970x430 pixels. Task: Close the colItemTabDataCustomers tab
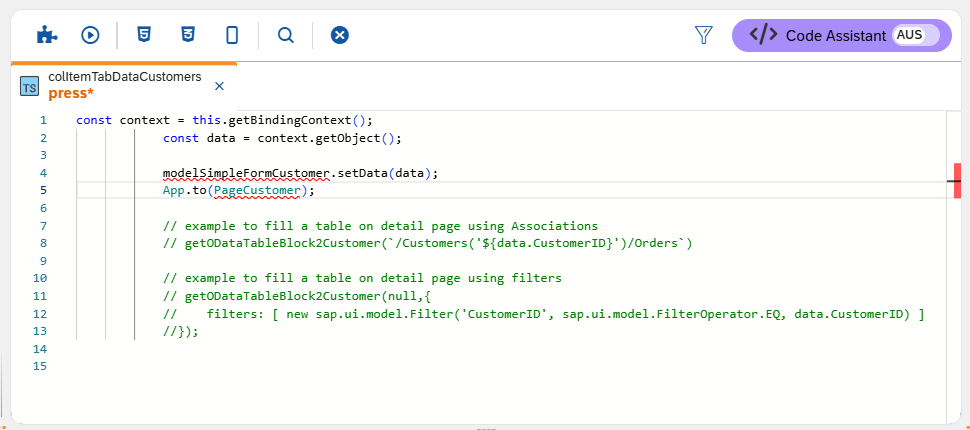click(x=219, y=86)
